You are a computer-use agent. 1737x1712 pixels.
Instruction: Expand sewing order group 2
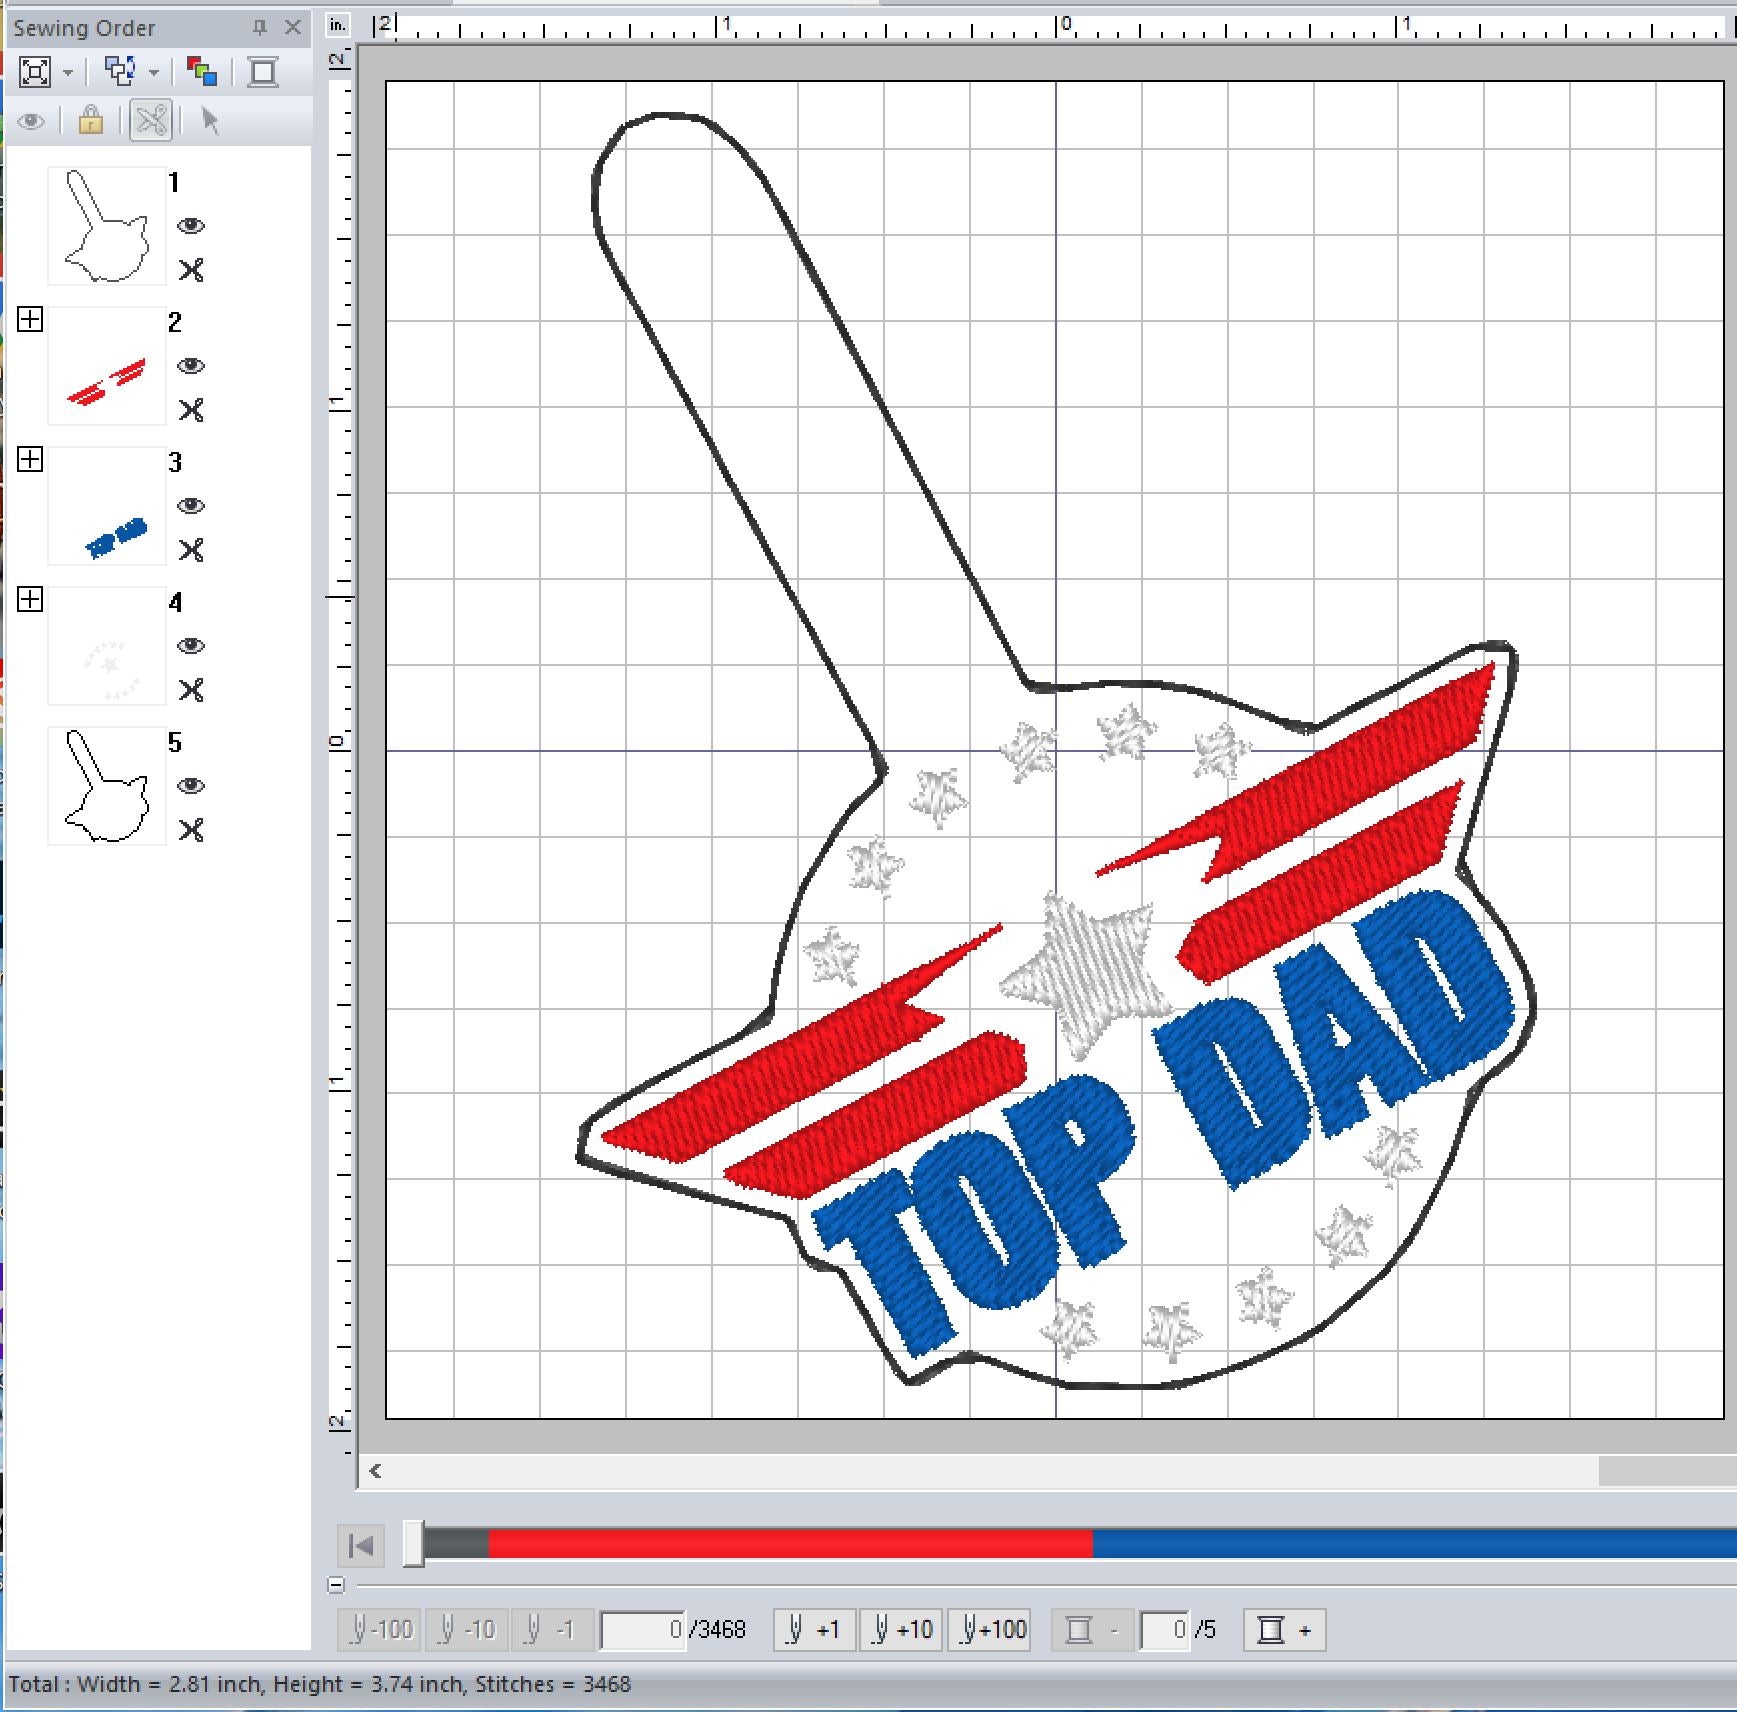tap(30, 320)
